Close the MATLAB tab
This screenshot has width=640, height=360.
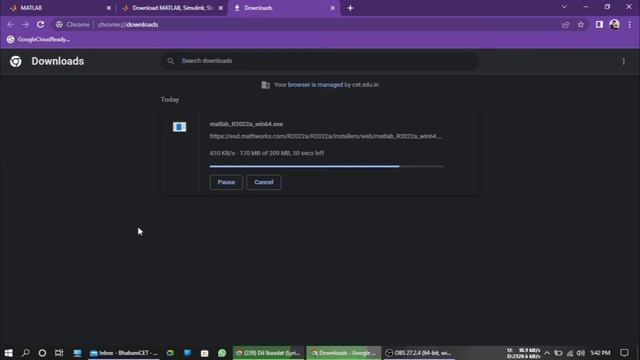click(109, 8)
